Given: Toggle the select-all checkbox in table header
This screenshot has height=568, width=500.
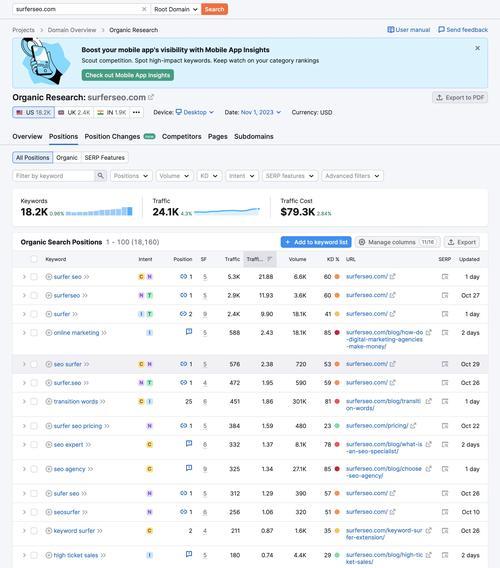Looking at the screenshot, I should point(34,259).
